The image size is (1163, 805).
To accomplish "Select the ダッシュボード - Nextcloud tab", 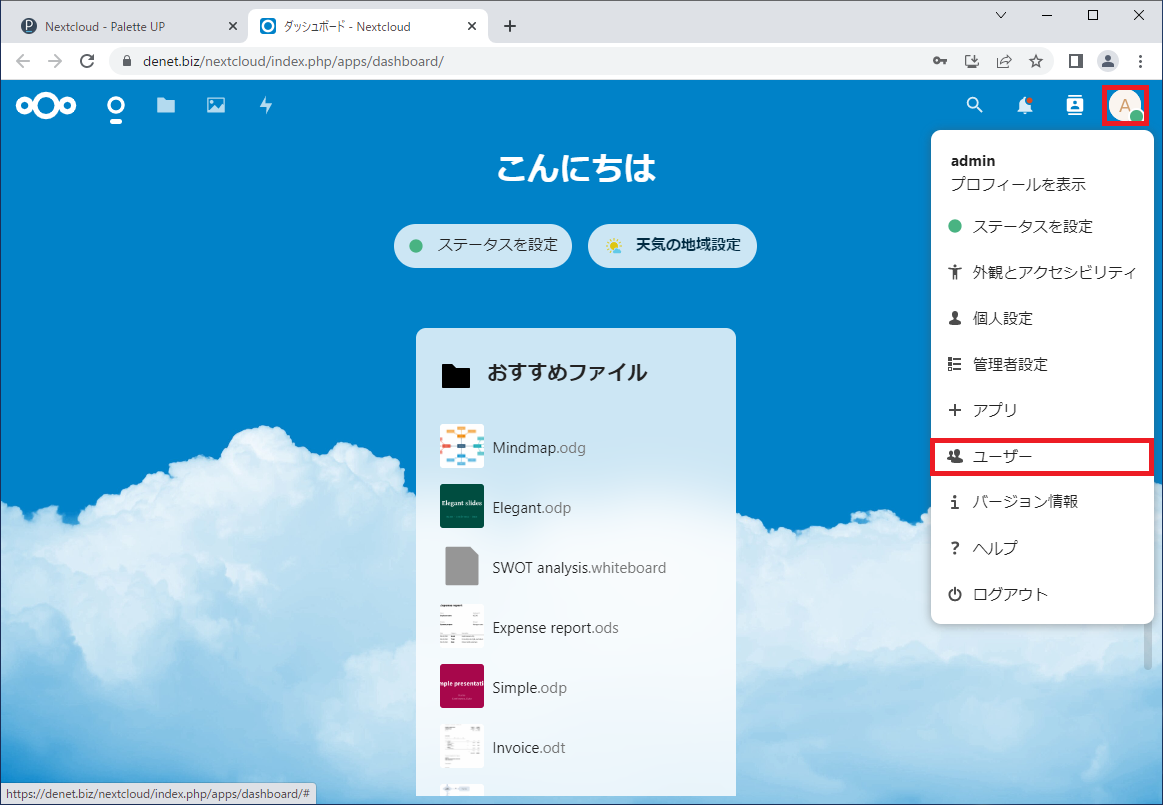I will click(367, 26).
